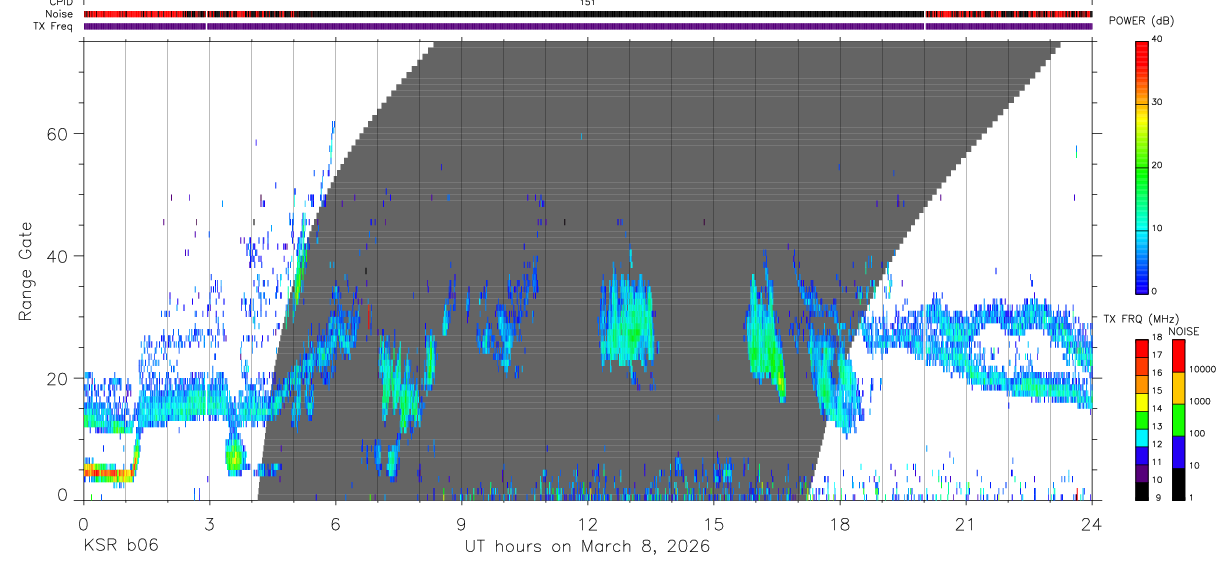Click the red-black Noise strip above plot

[587, 15]
